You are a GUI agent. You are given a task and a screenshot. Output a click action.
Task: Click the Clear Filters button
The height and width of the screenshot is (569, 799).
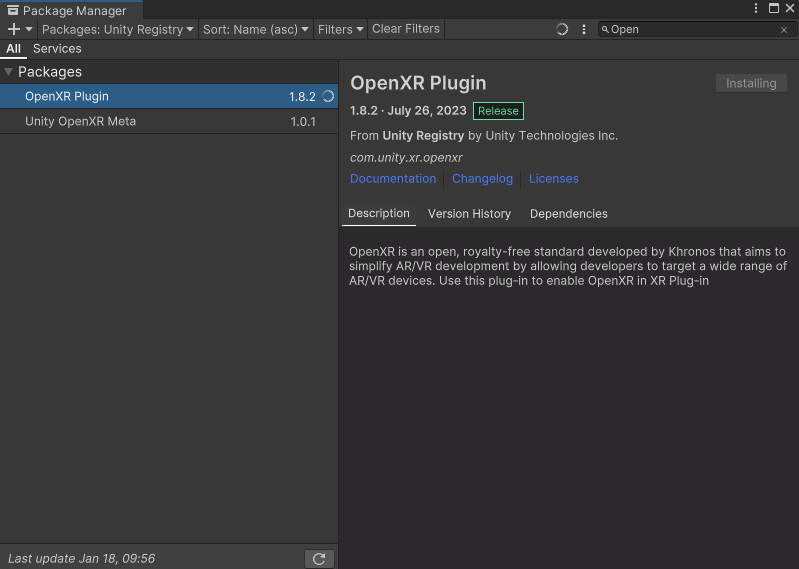pyautogui.click(x=406, y=29)
